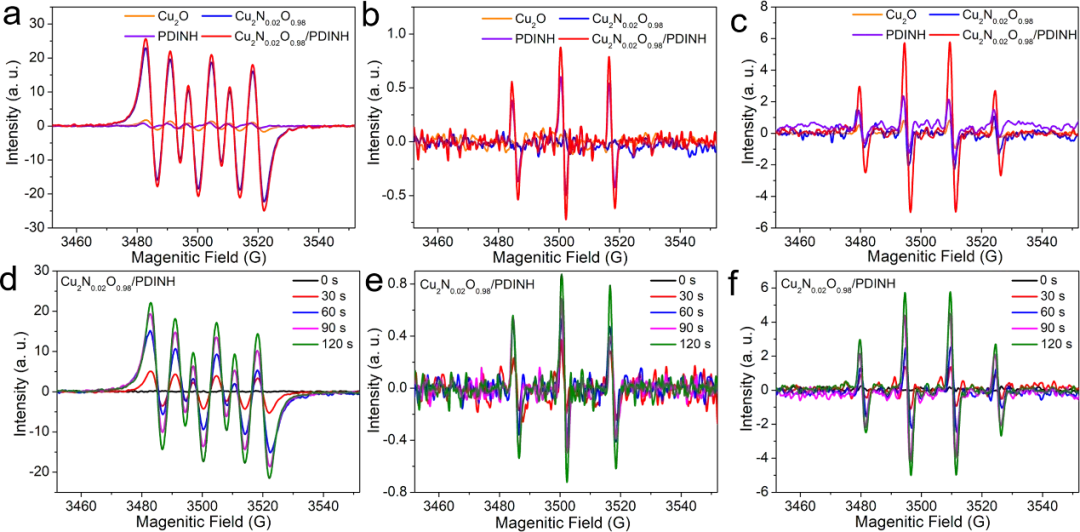Click the magenta 90 s legend swatch in bottom-right plot
The height and width of the screenshot is (532, 1080).
click(1027, 329)
